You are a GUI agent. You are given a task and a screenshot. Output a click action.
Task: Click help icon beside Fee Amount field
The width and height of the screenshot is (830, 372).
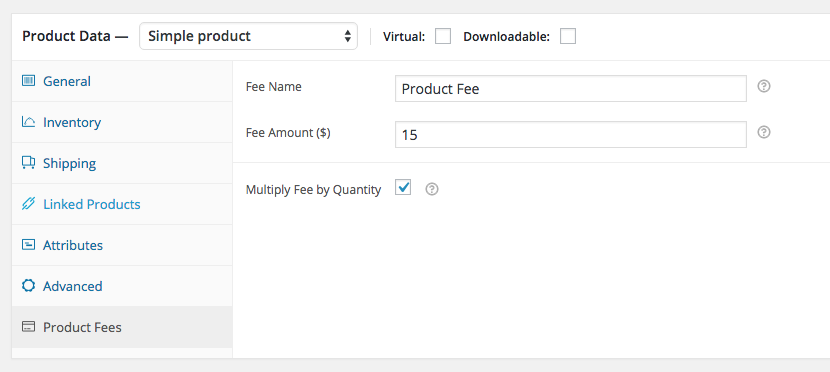pos(763,132)
